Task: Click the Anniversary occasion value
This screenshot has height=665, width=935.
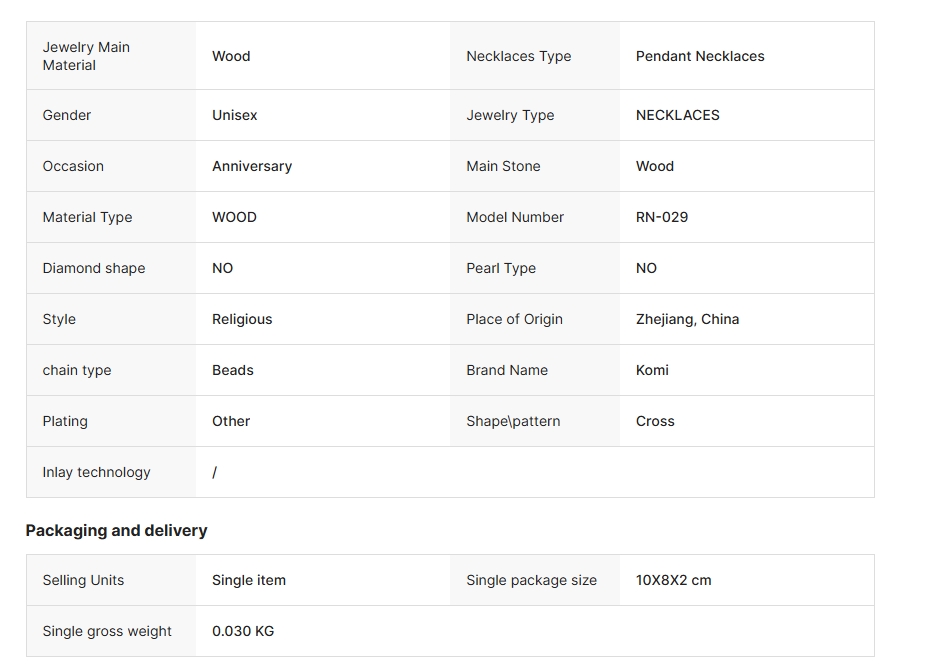Action: tap(252, 166)
